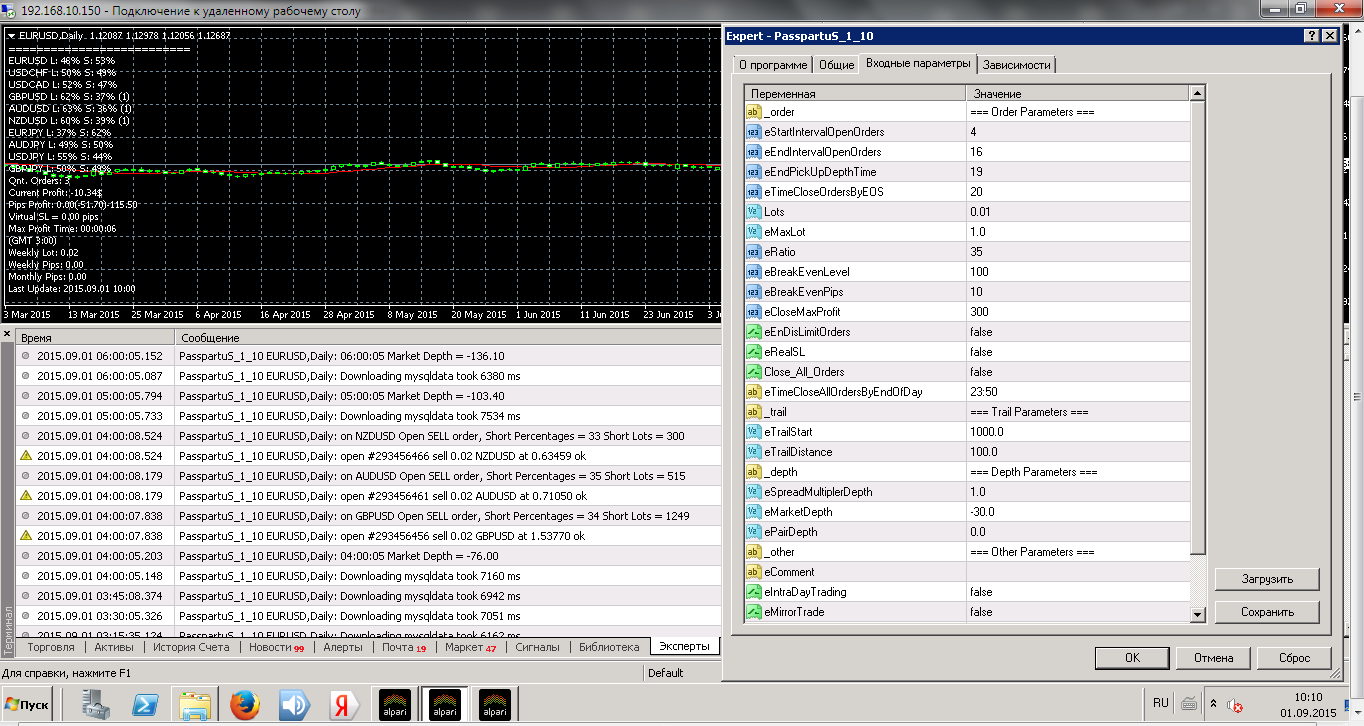Open Windows Explorer folder icon in taskbar
This screenshot has width=1364, height=726.
(x=195, y=705)
